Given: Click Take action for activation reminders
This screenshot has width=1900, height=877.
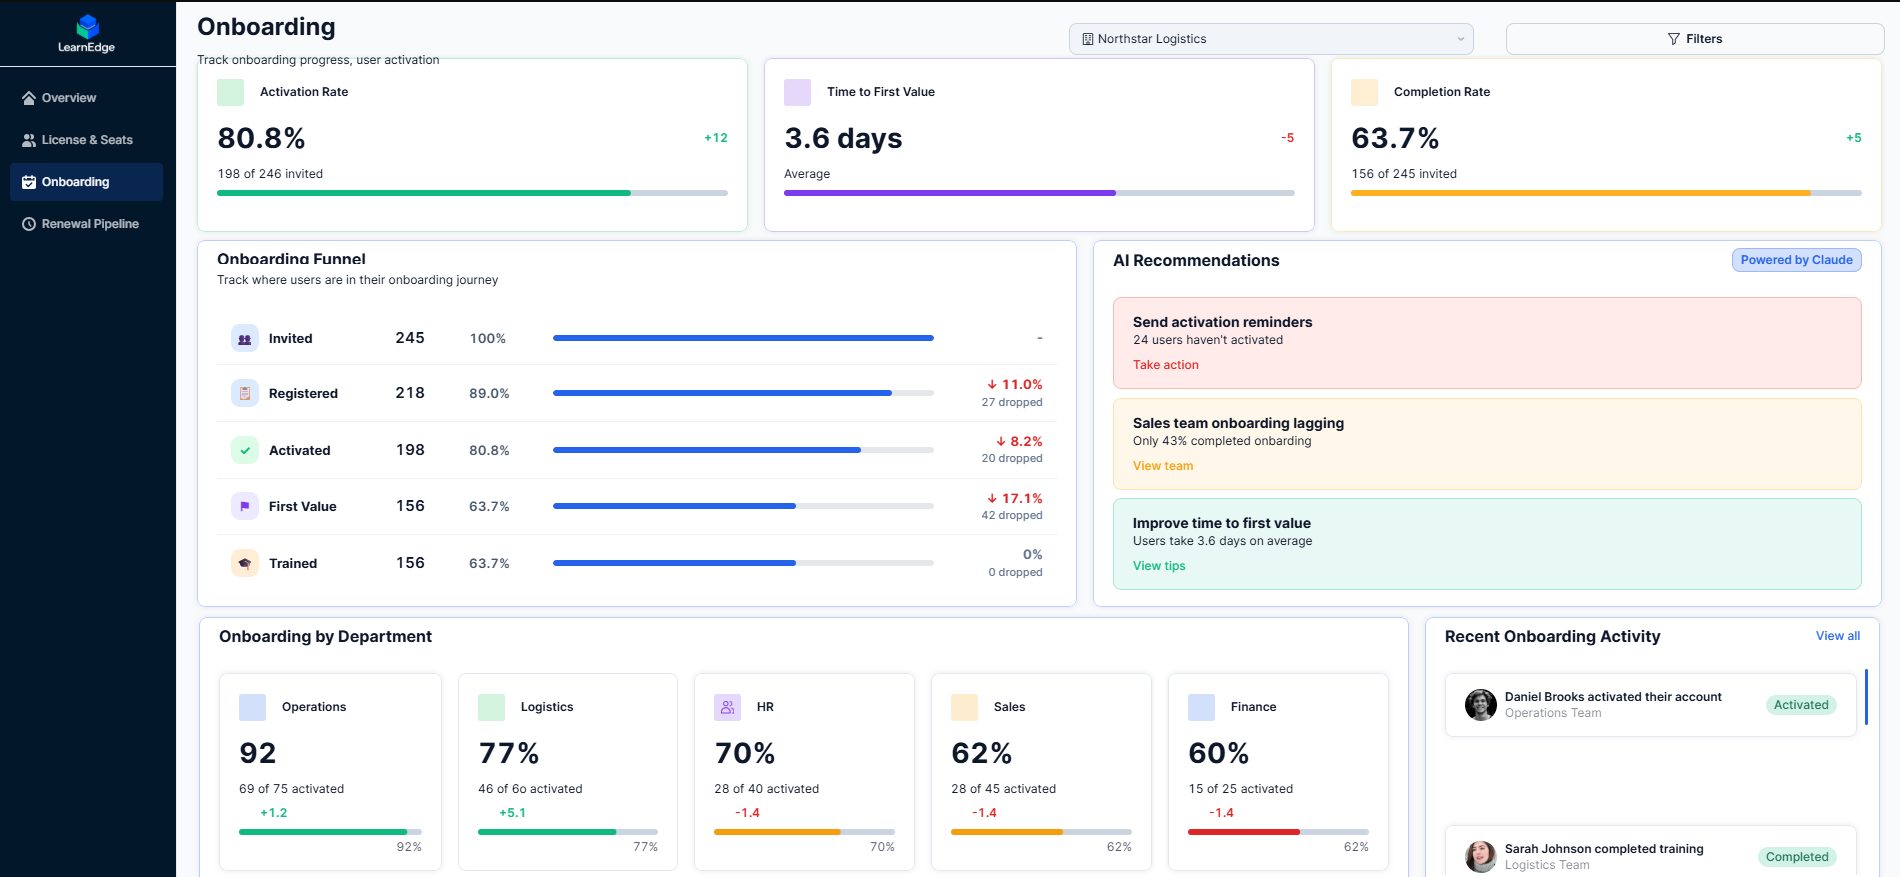Looking at the screenshot, I should (x=1166, y=365).
